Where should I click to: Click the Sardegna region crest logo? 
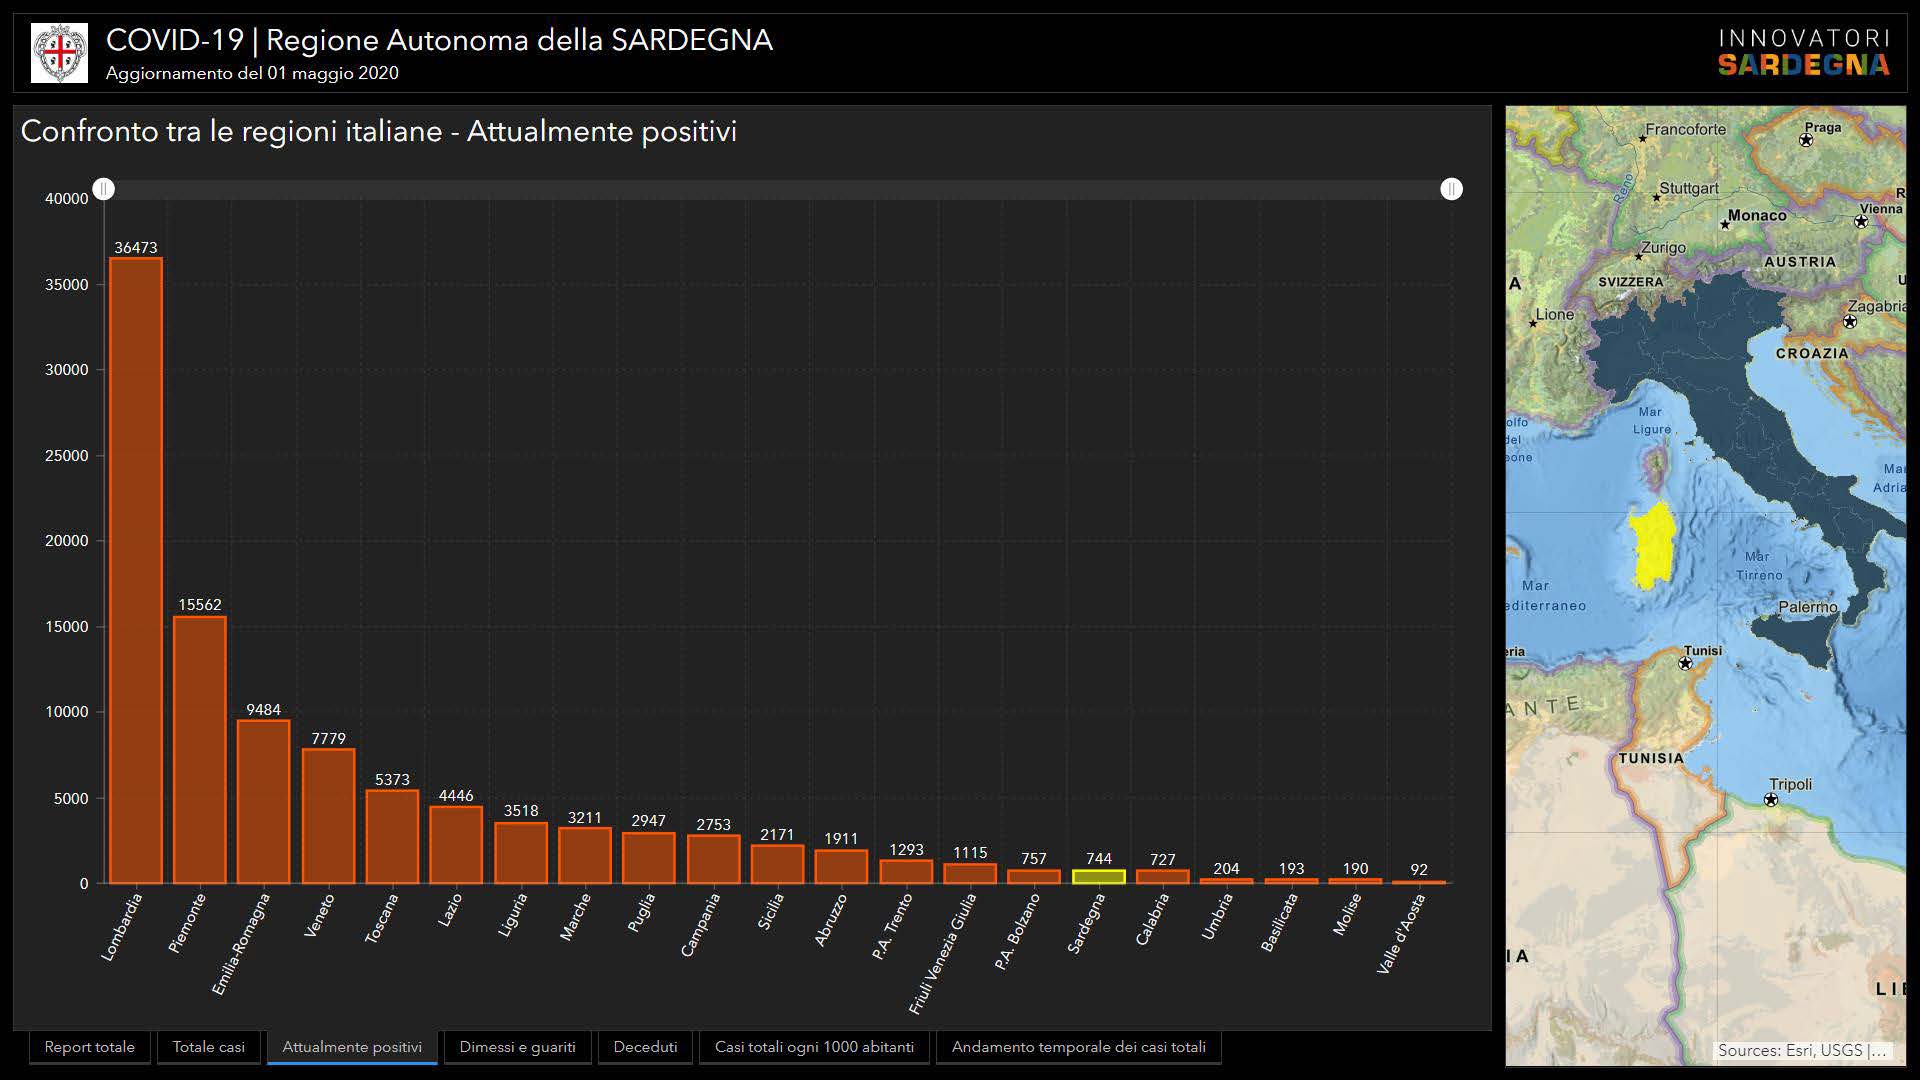click(x=59, y=53)
